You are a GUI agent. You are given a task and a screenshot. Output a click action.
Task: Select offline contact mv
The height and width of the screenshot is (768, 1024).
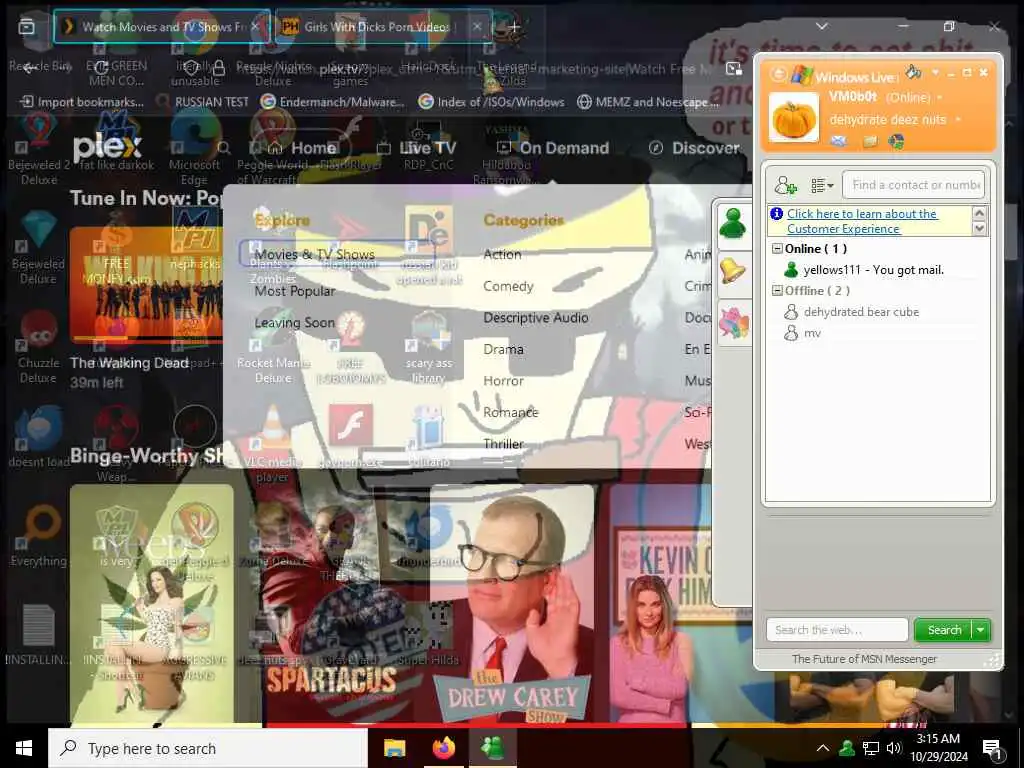[x=802, y=333]
